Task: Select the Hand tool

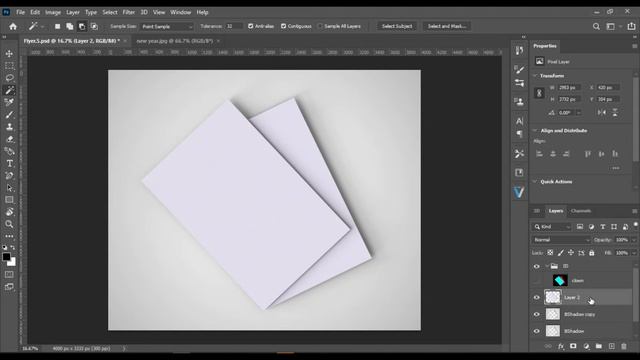Action: 9,212
